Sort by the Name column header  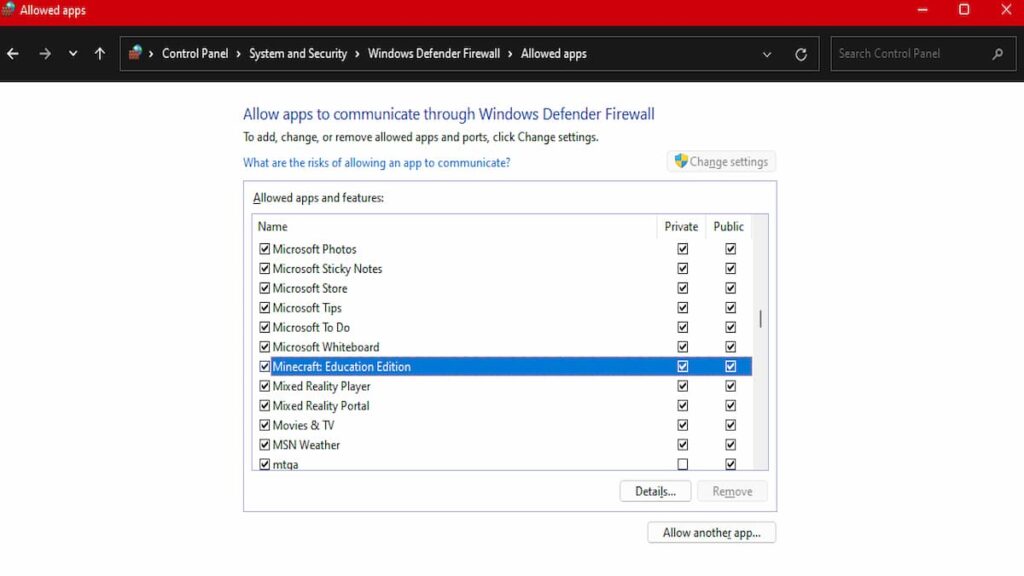(x=455, y=227)
